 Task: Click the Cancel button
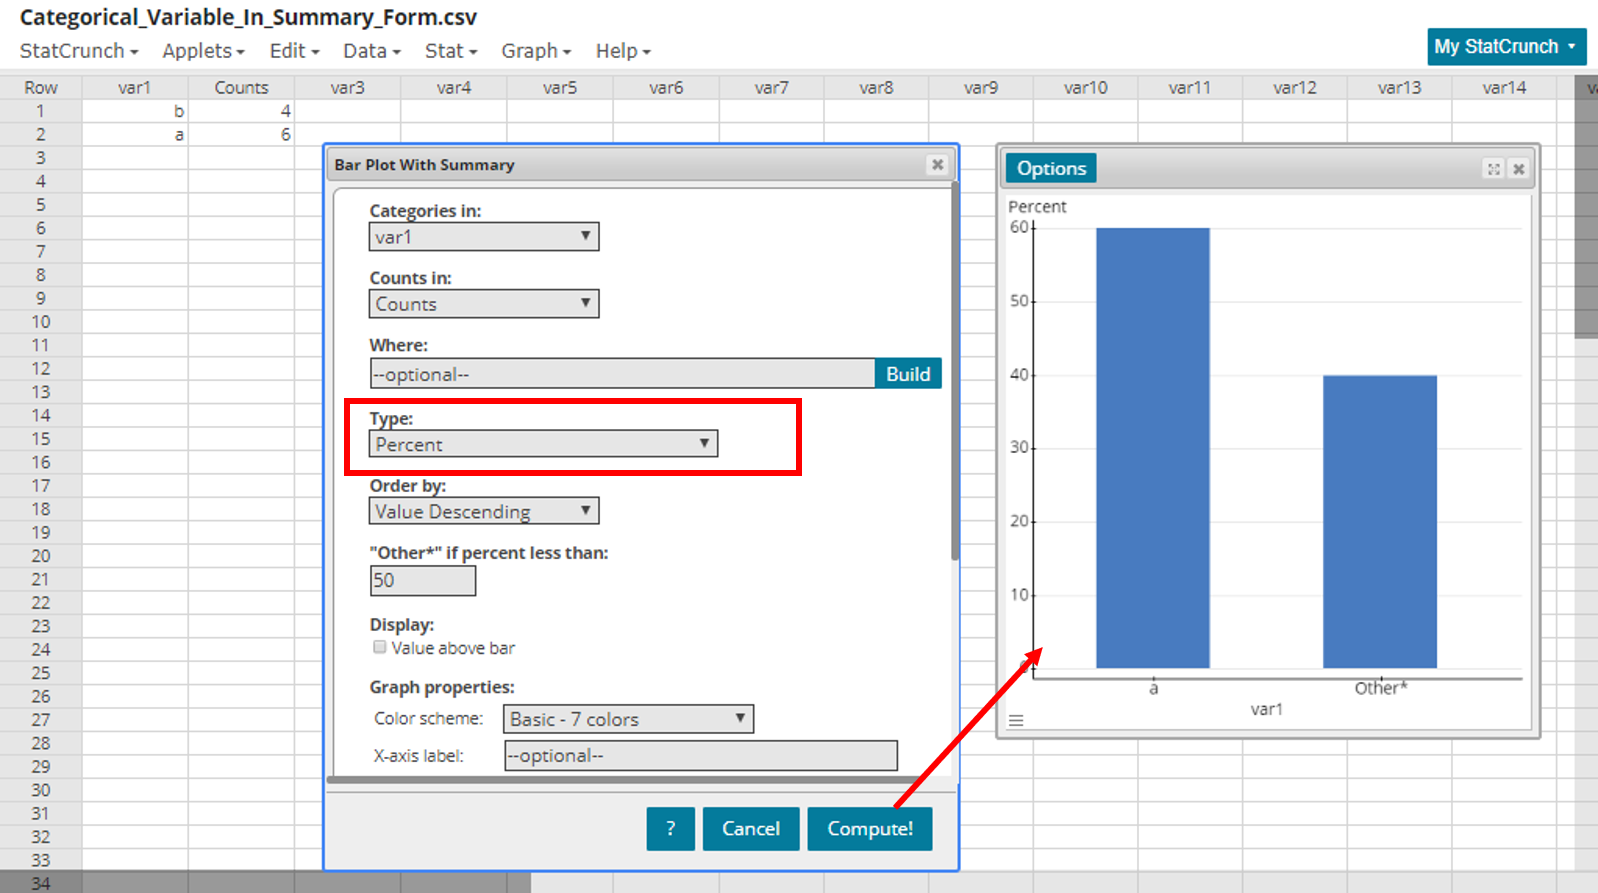coord(751,829)
